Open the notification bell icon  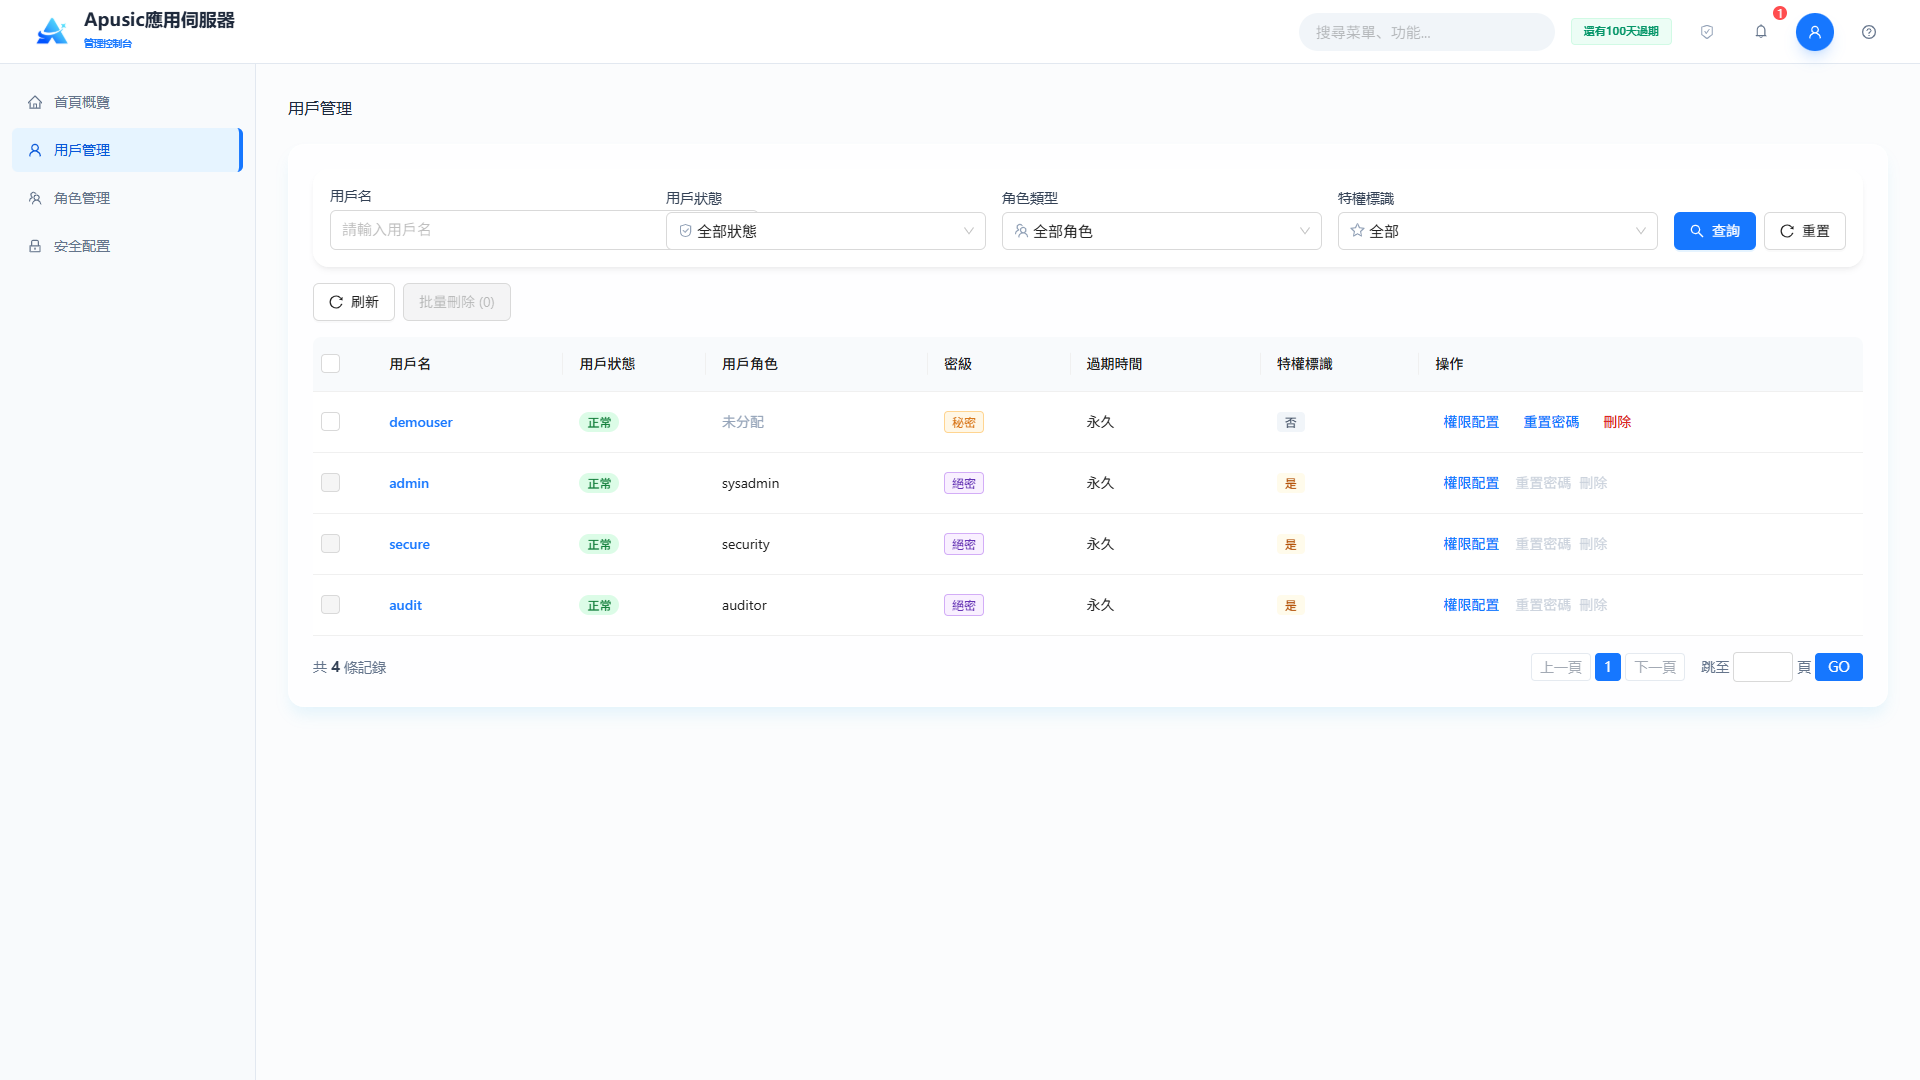1761,32
